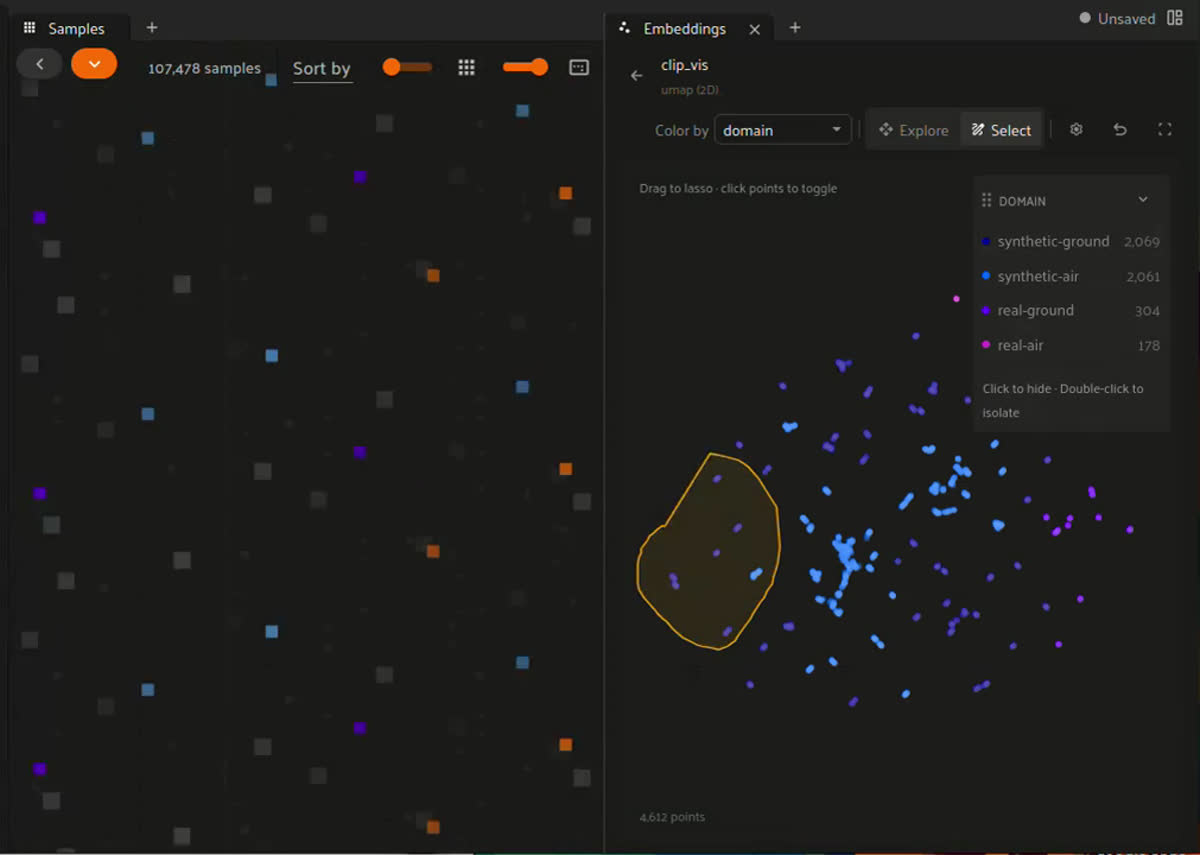
Task: Click the Unsaved status indicator
Action: pos(1117,19)
